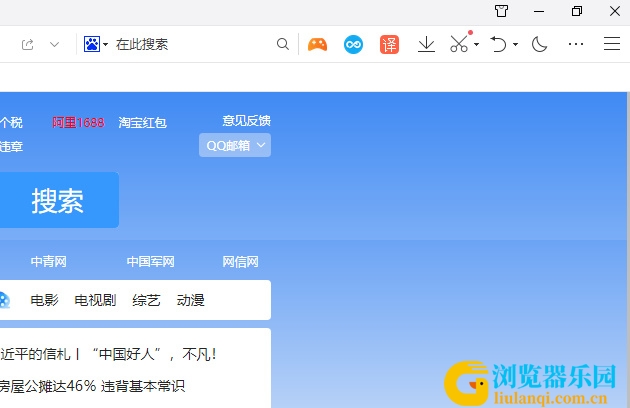630x408 pixels.
Task: Open the hamburger main menu
Action: [612, 44]
